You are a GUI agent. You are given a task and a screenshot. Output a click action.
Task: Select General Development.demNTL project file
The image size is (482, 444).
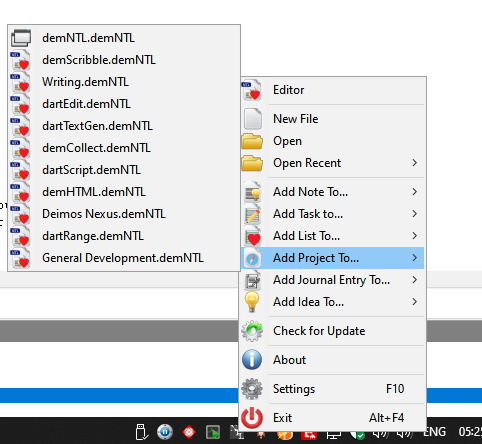[124, 258]
